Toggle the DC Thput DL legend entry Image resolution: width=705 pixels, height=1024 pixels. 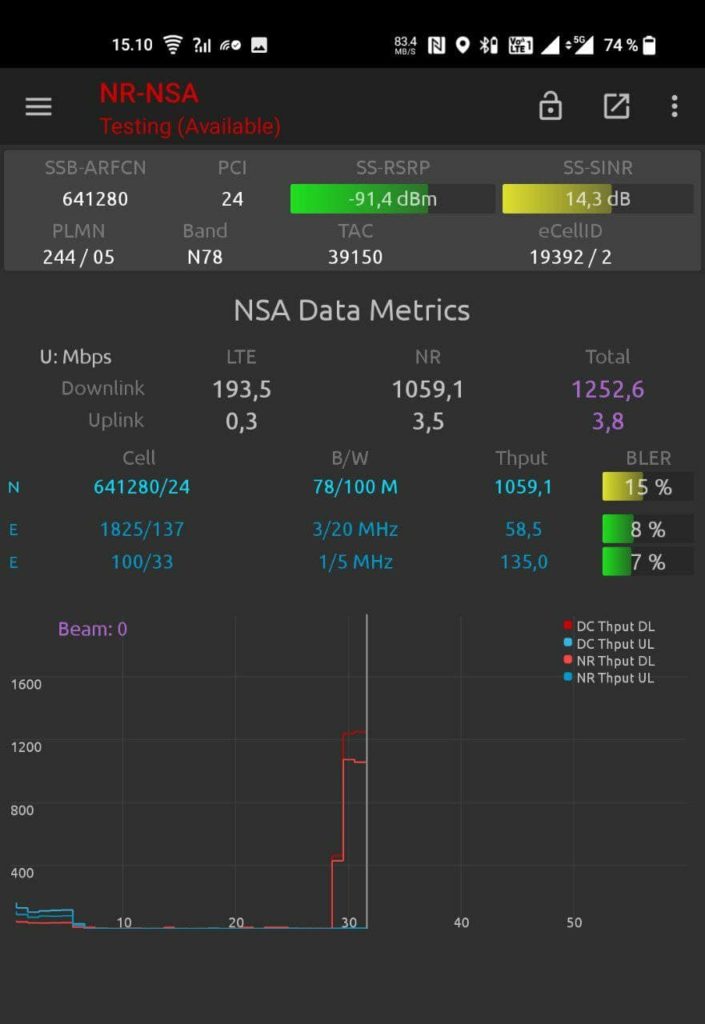point(608,627)
